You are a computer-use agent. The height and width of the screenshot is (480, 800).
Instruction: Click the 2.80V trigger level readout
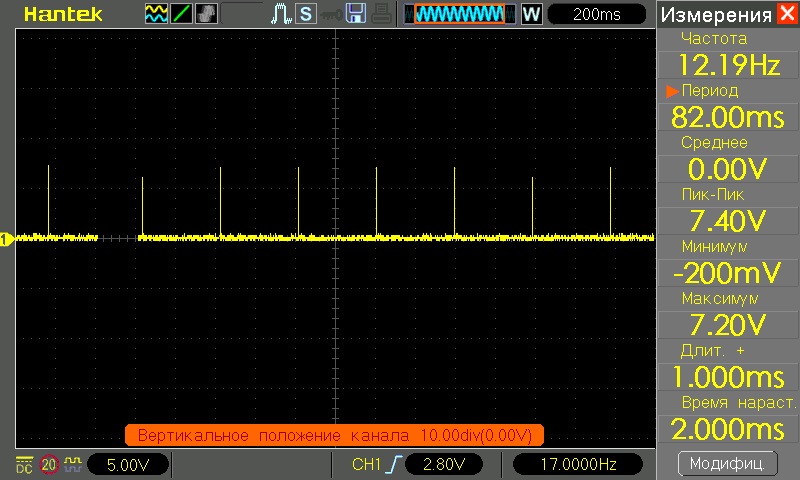443,464
